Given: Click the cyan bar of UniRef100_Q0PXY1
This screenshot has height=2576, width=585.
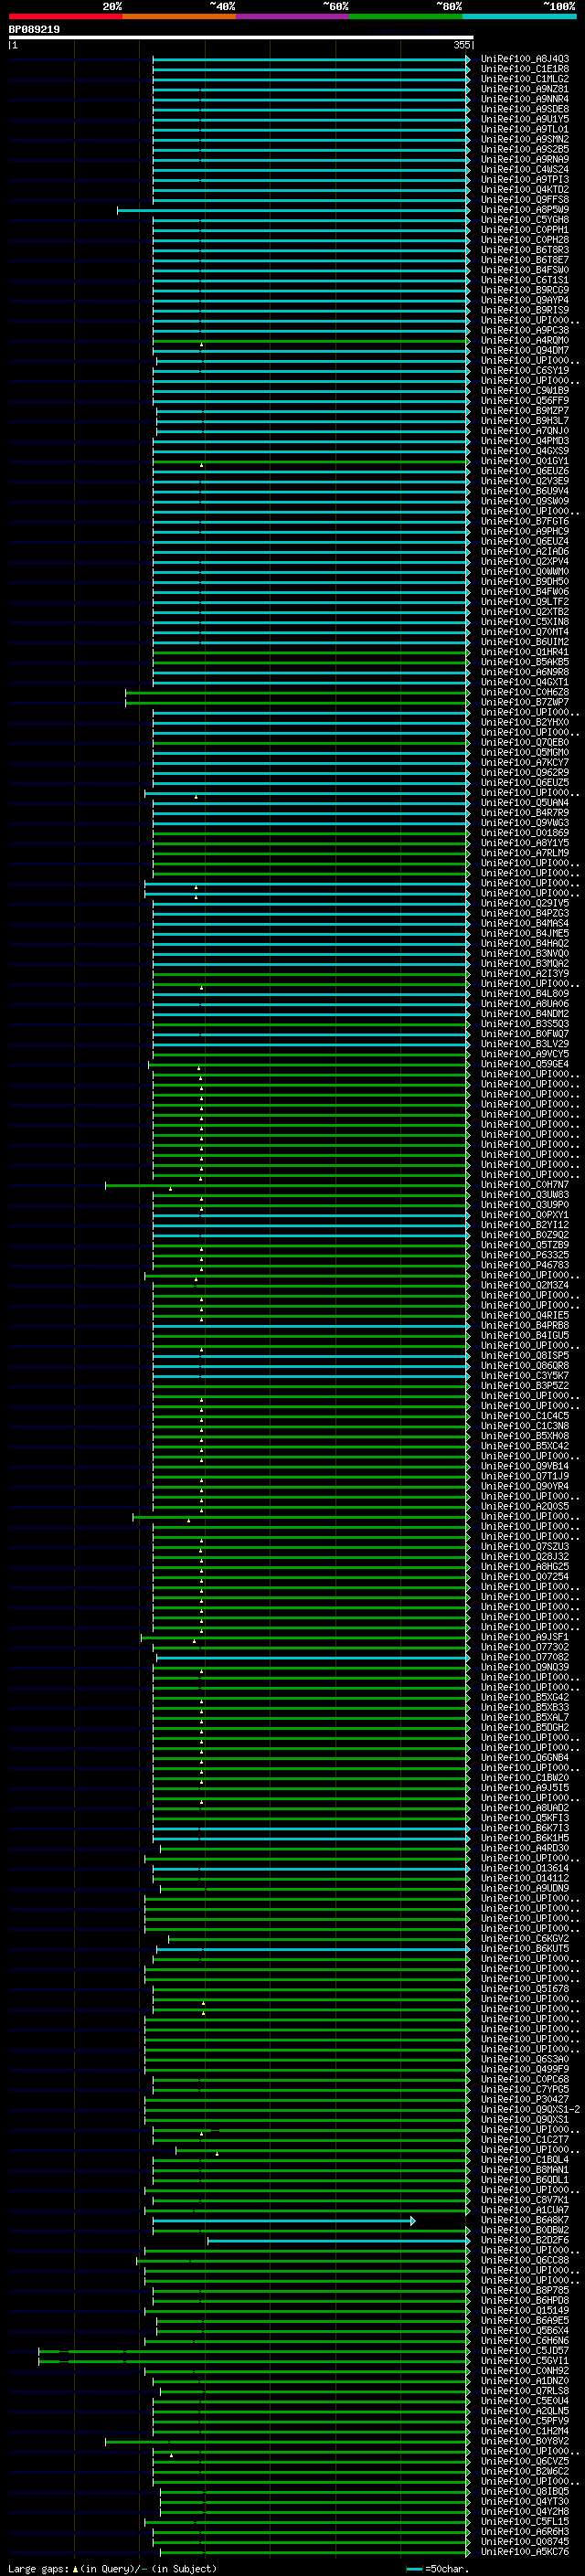Looking at the screenshot, I should click(x=311, y=1215).
